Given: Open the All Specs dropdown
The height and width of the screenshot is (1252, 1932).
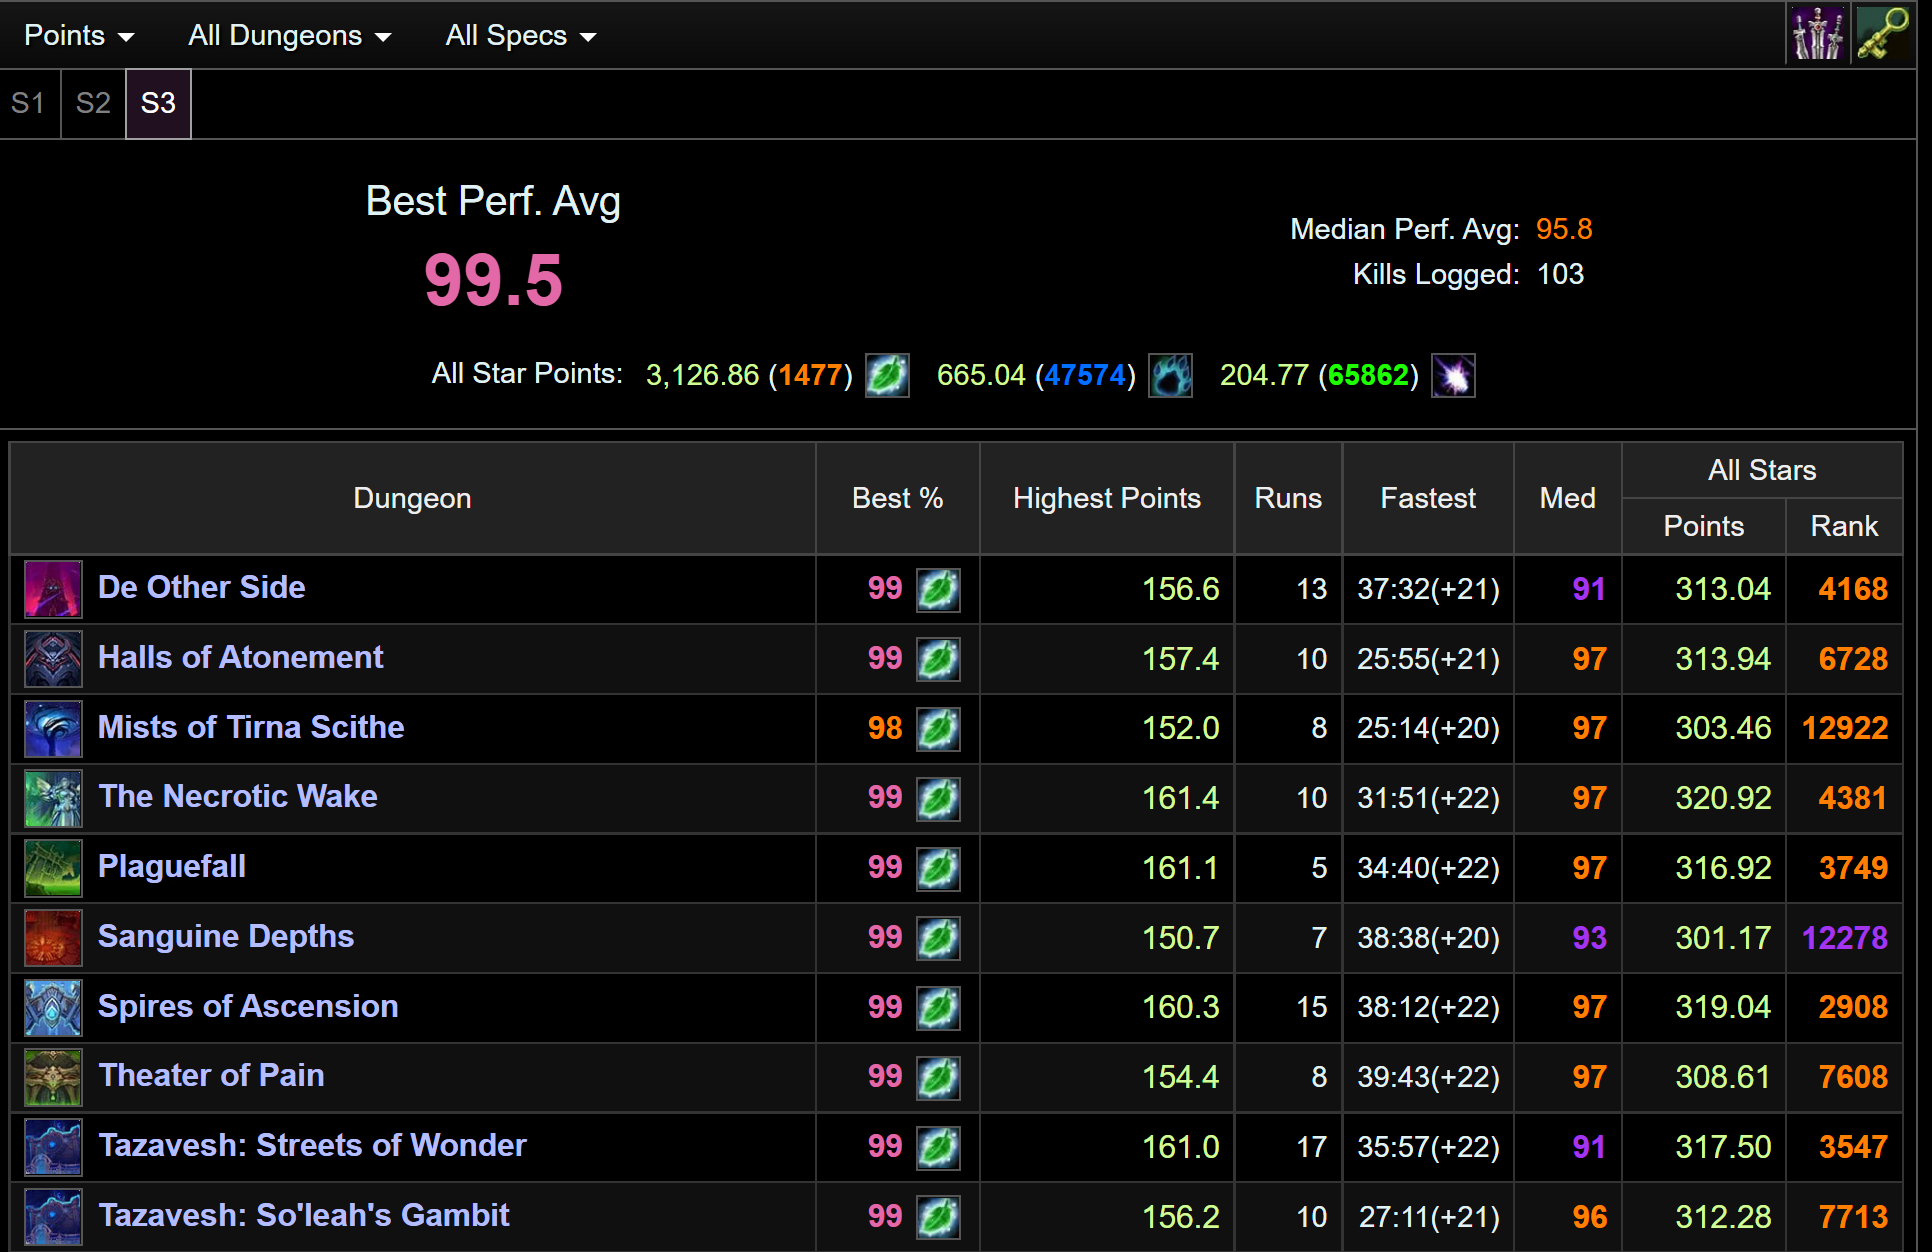Looking at the screenshot, I should (520, 35).
